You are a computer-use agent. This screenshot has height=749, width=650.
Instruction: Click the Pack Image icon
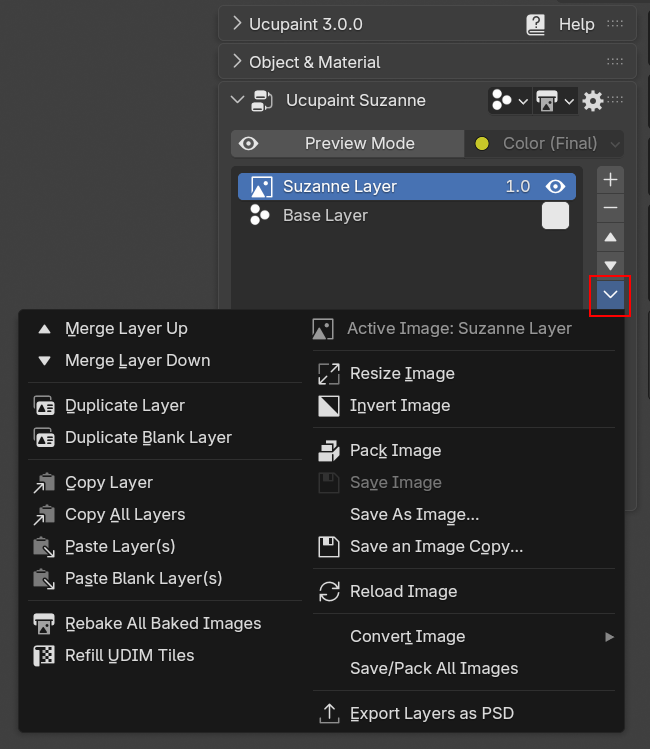coord(329,450)
